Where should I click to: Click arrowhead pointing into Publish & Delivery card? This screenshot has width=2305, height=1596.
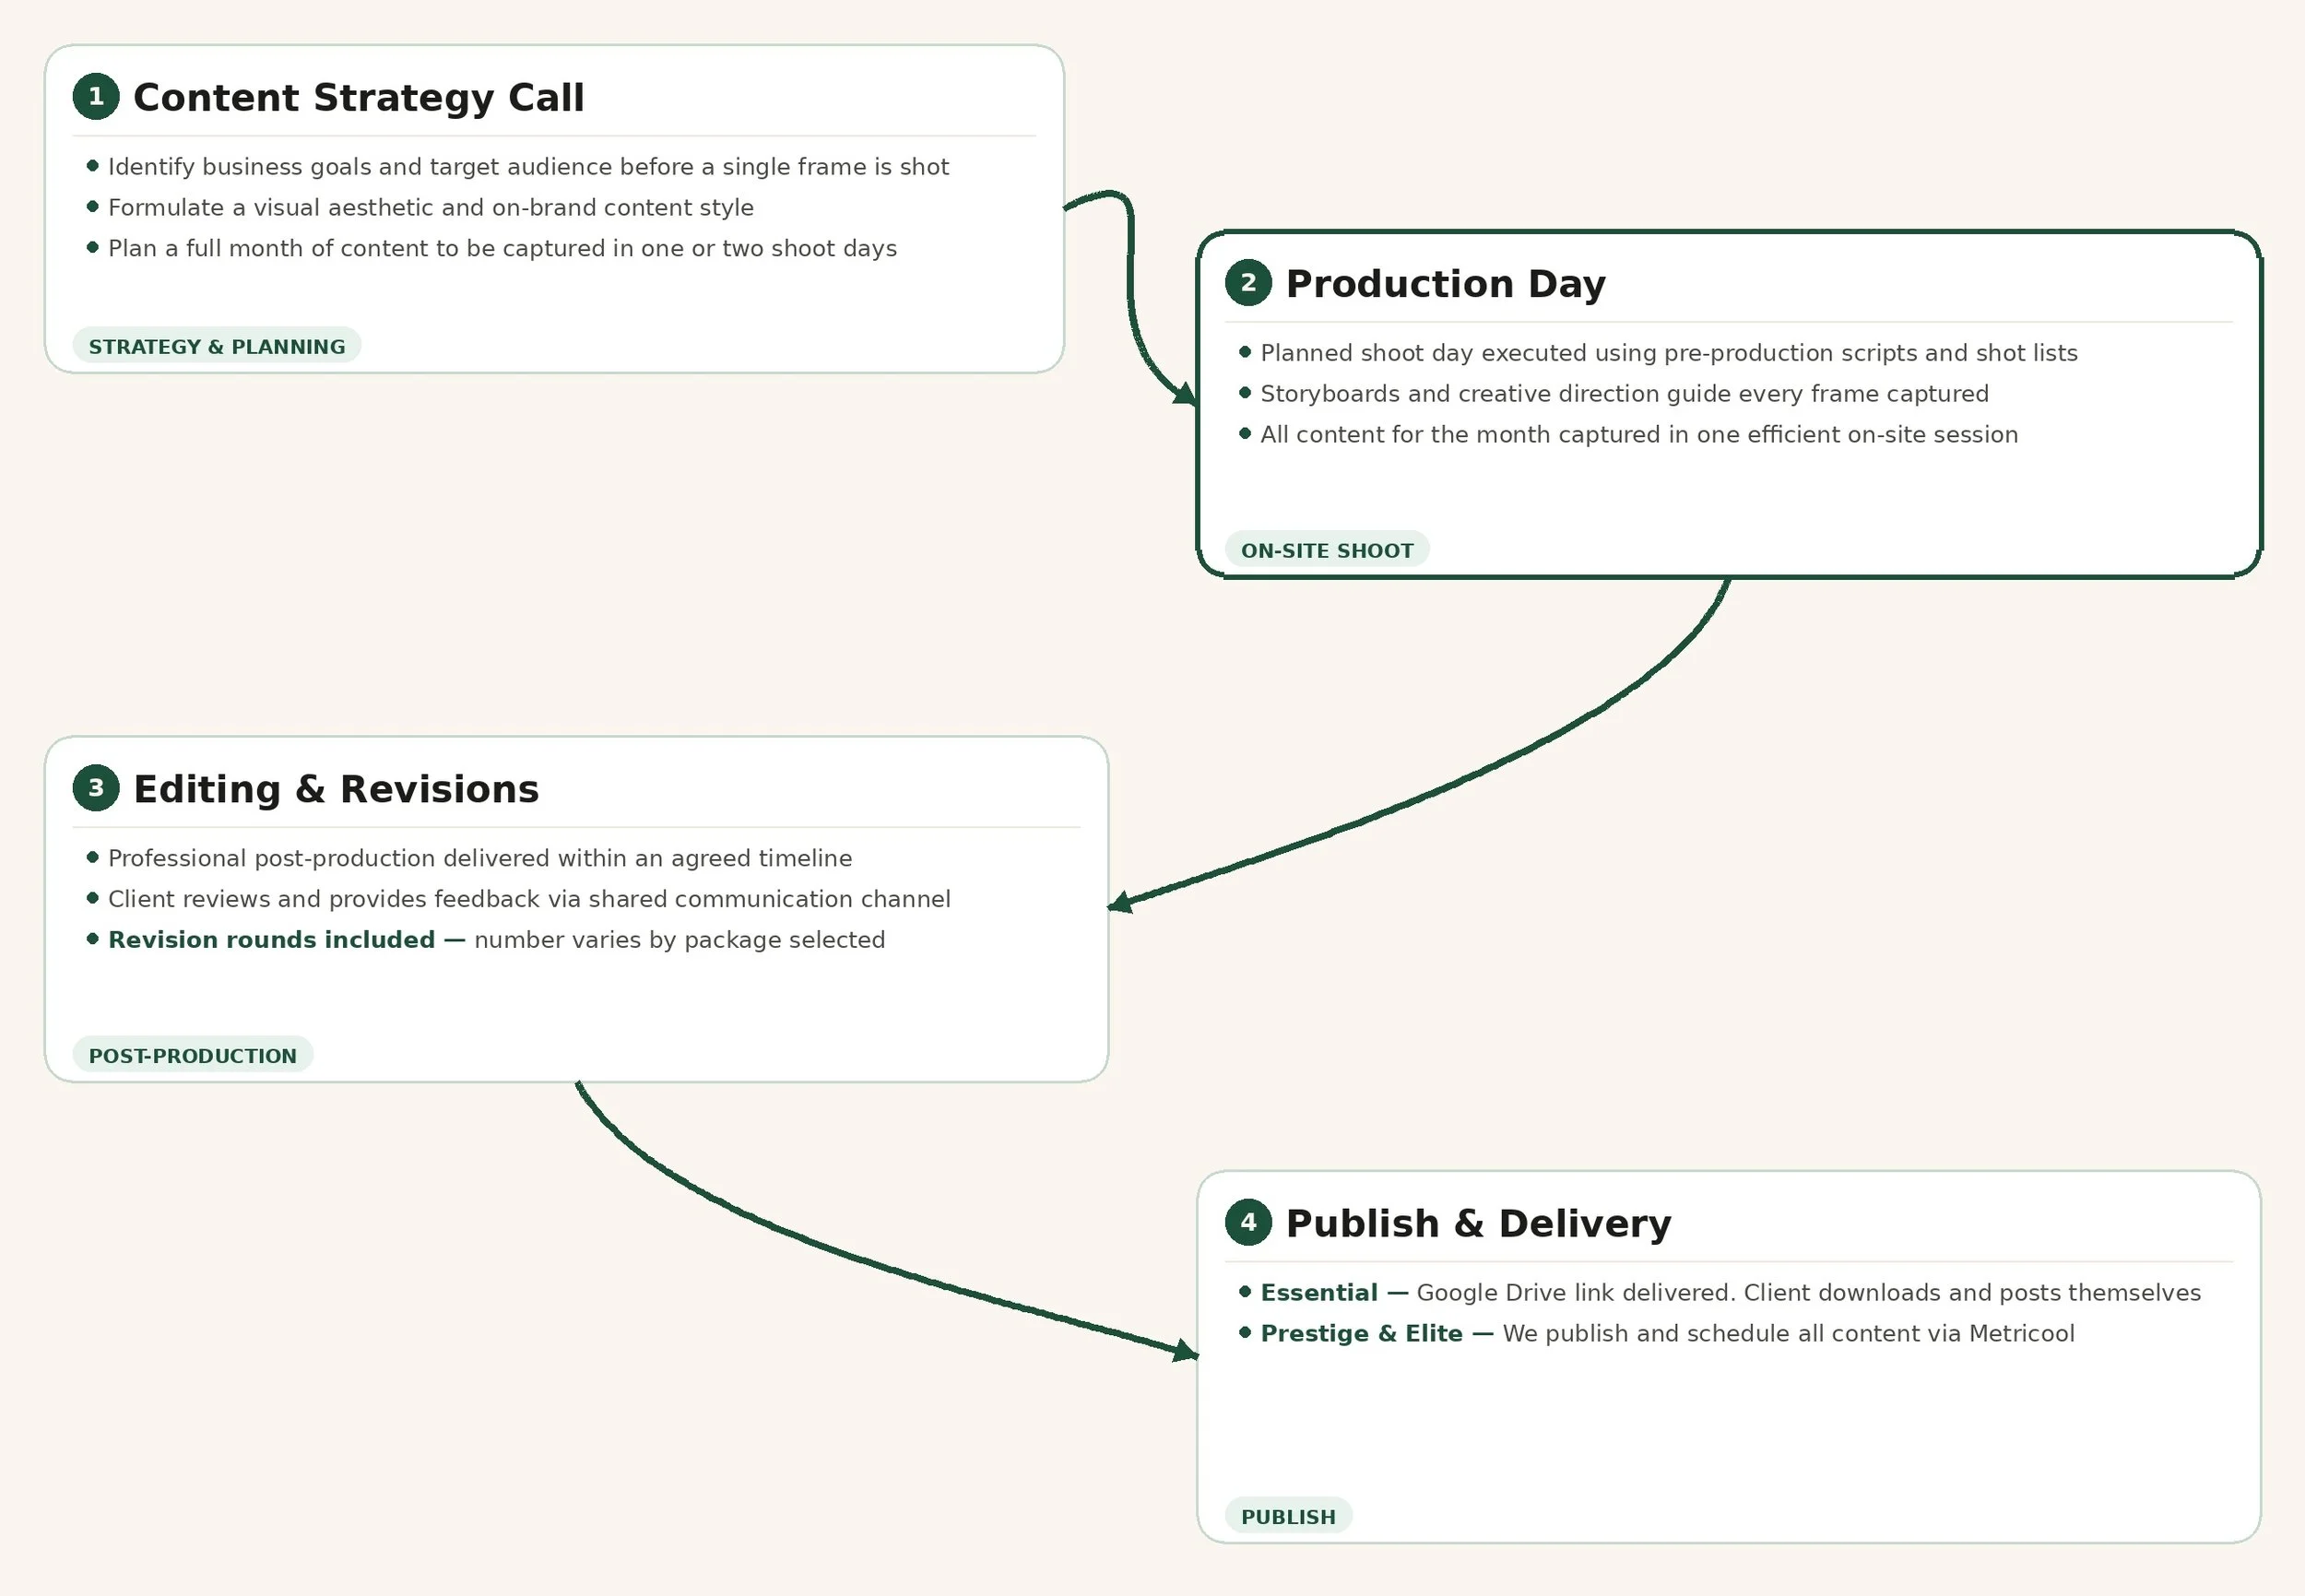click(1186, 1352)
